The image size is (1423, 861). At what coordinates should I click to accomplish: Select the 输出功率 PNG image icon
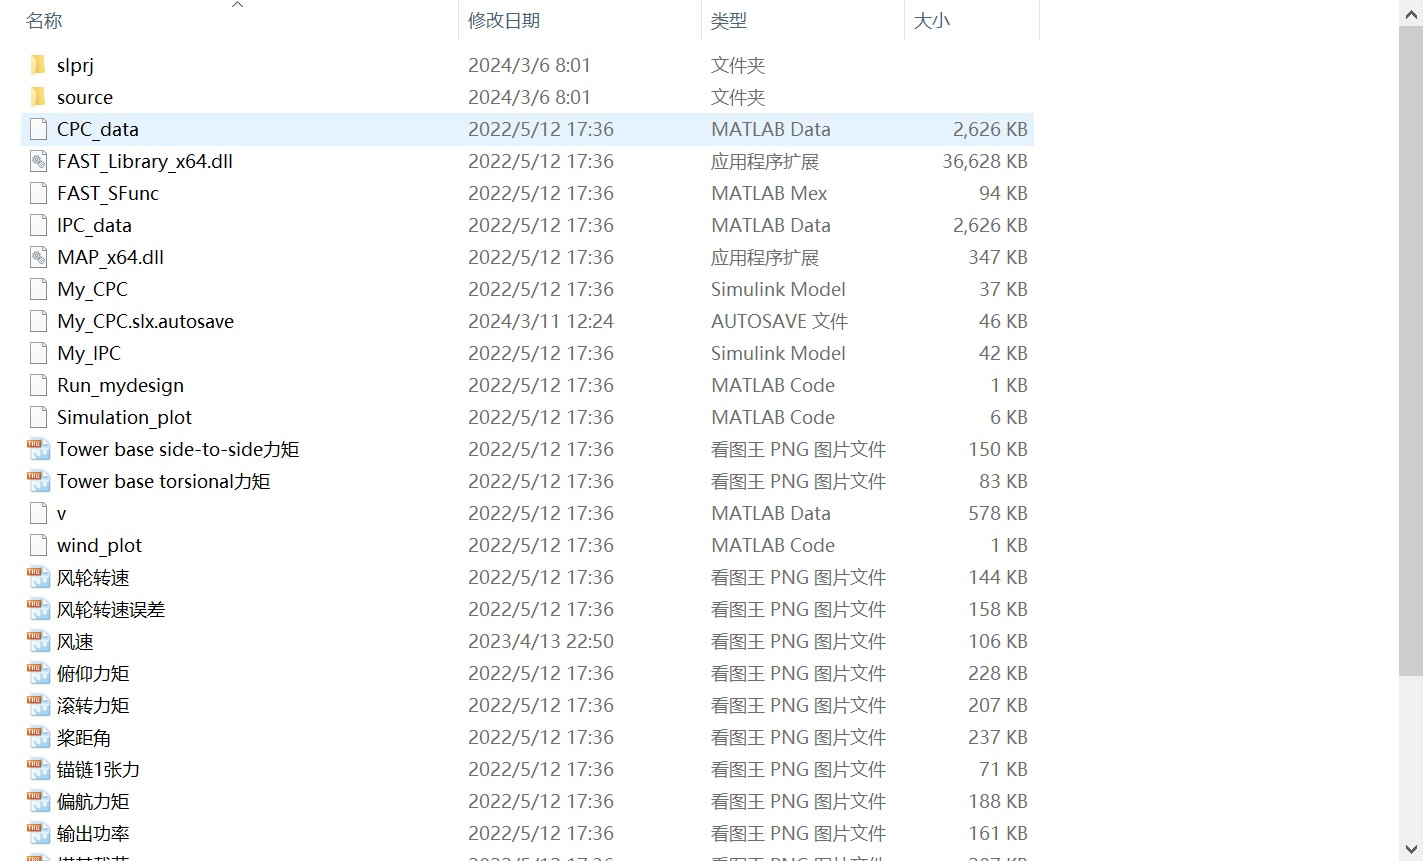pos(37,833)
